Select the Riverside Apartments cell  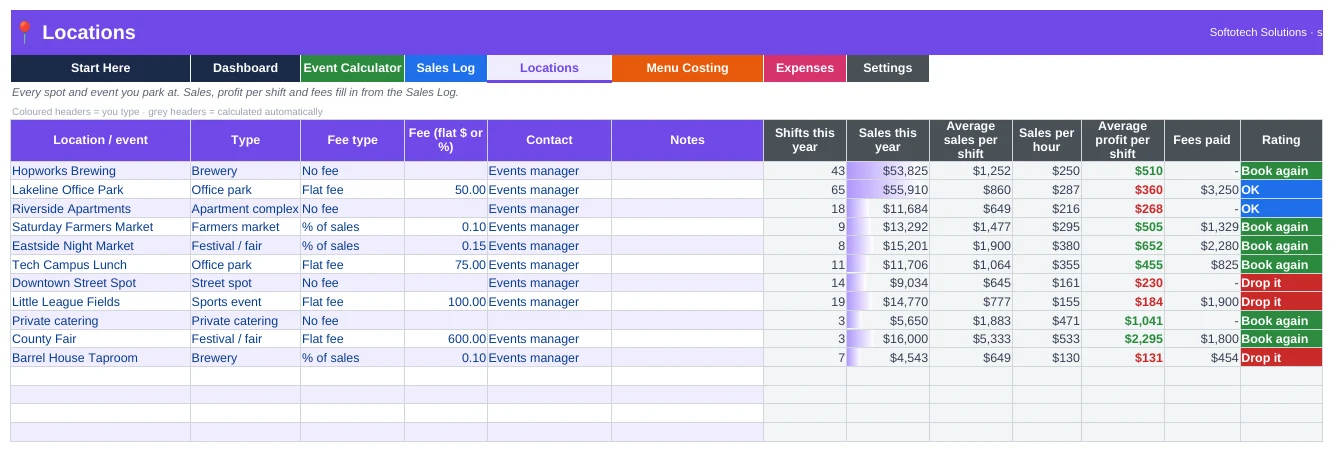click(100, 209)
